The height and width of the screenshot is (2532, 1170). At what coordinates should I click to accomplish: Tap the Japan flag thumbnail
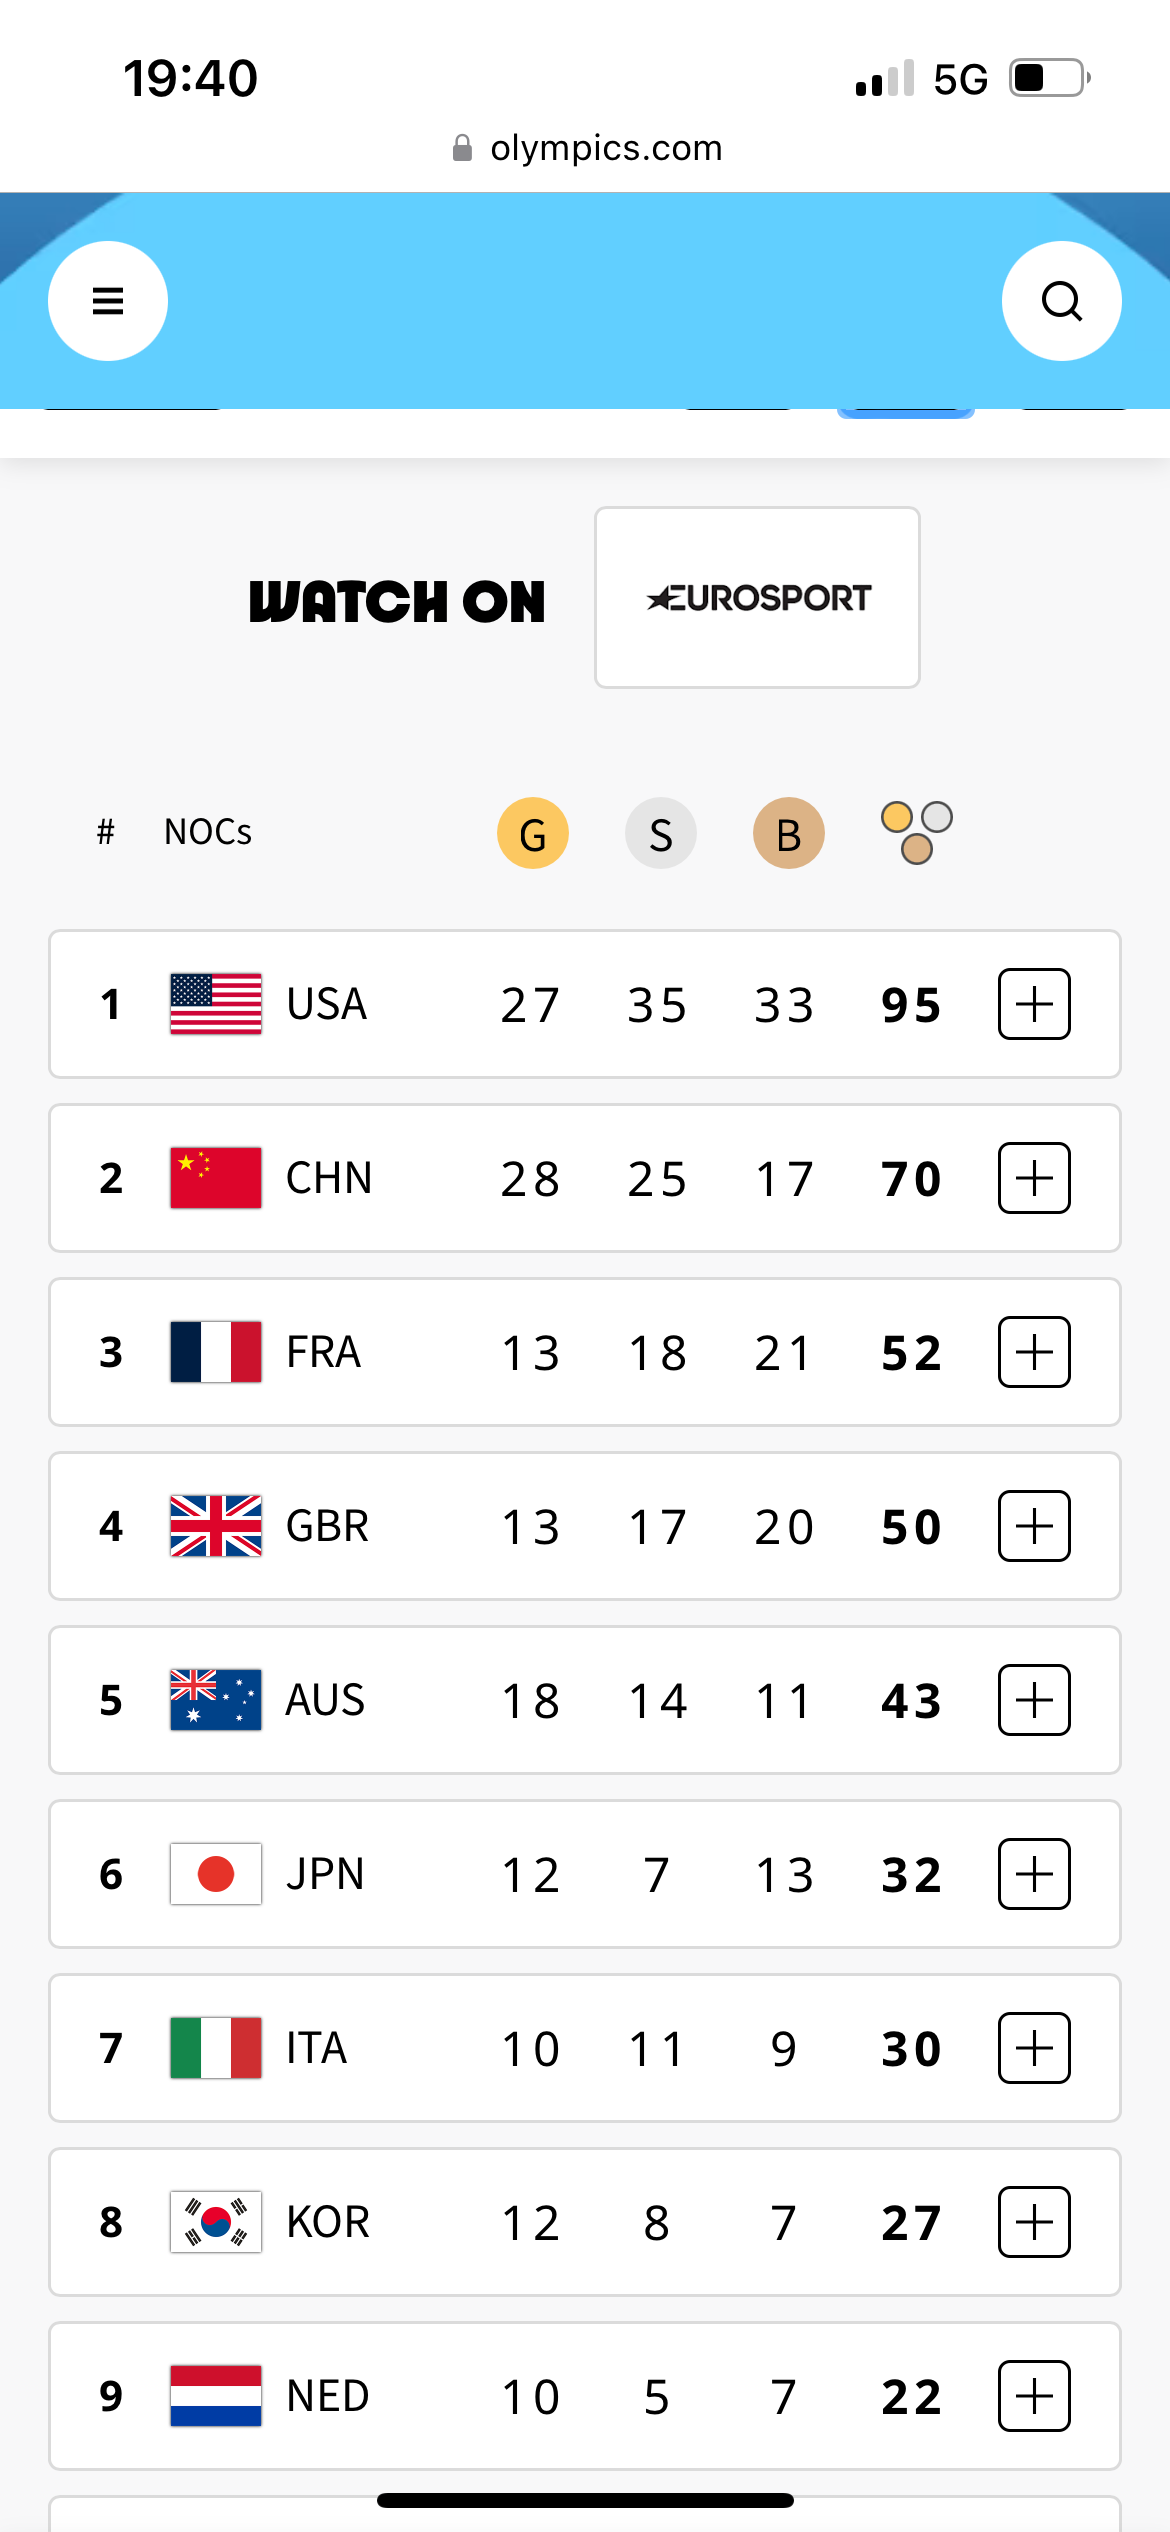pyautogui.click(x=216, y=1874)
